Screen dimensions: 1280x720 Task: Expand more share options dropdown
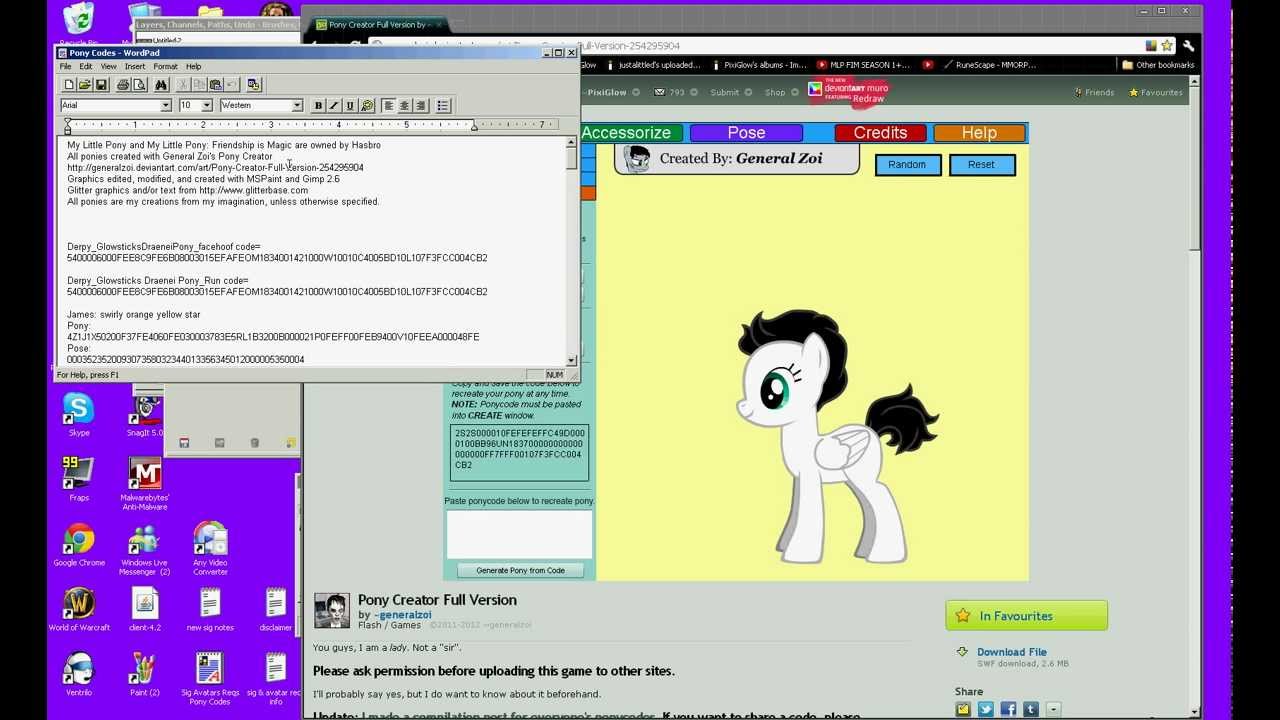tap(1052, 709)
